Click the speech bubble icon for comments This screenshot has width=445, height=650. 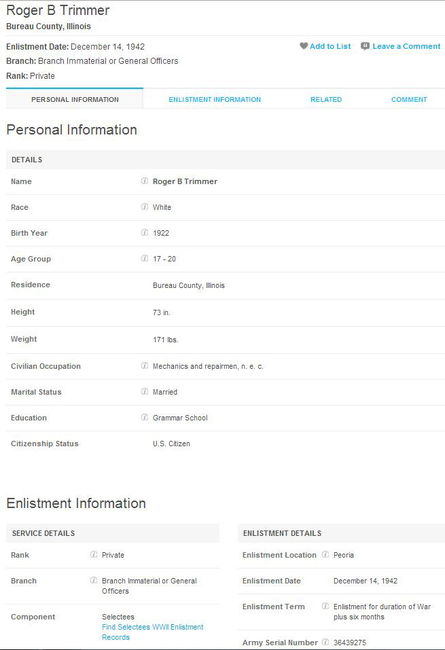tap(365, 46)
